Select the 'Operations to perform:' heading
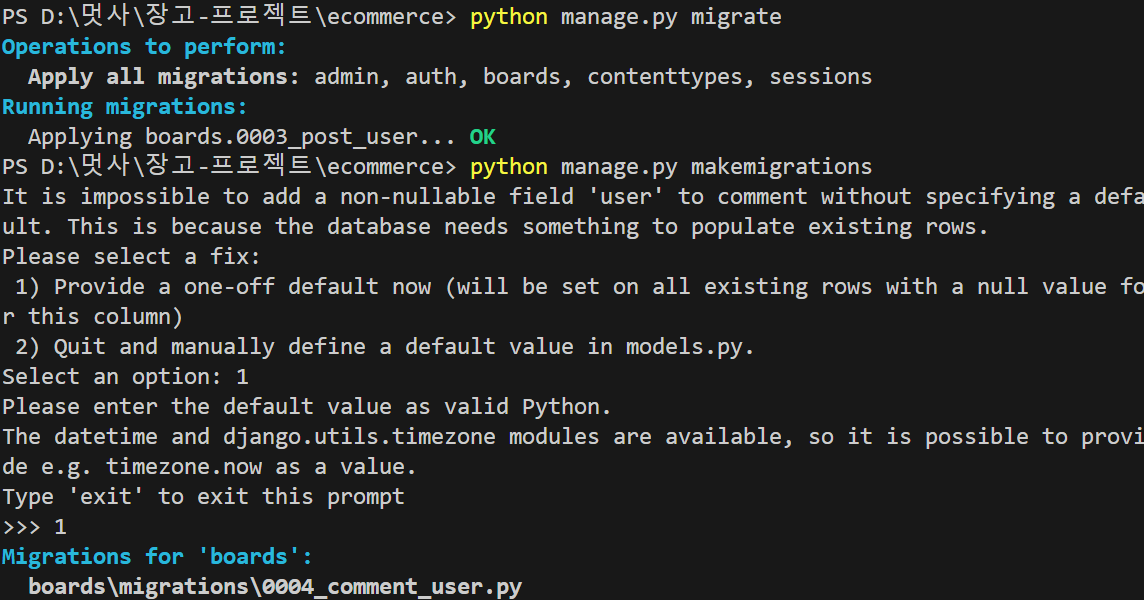 pos(144,47)
